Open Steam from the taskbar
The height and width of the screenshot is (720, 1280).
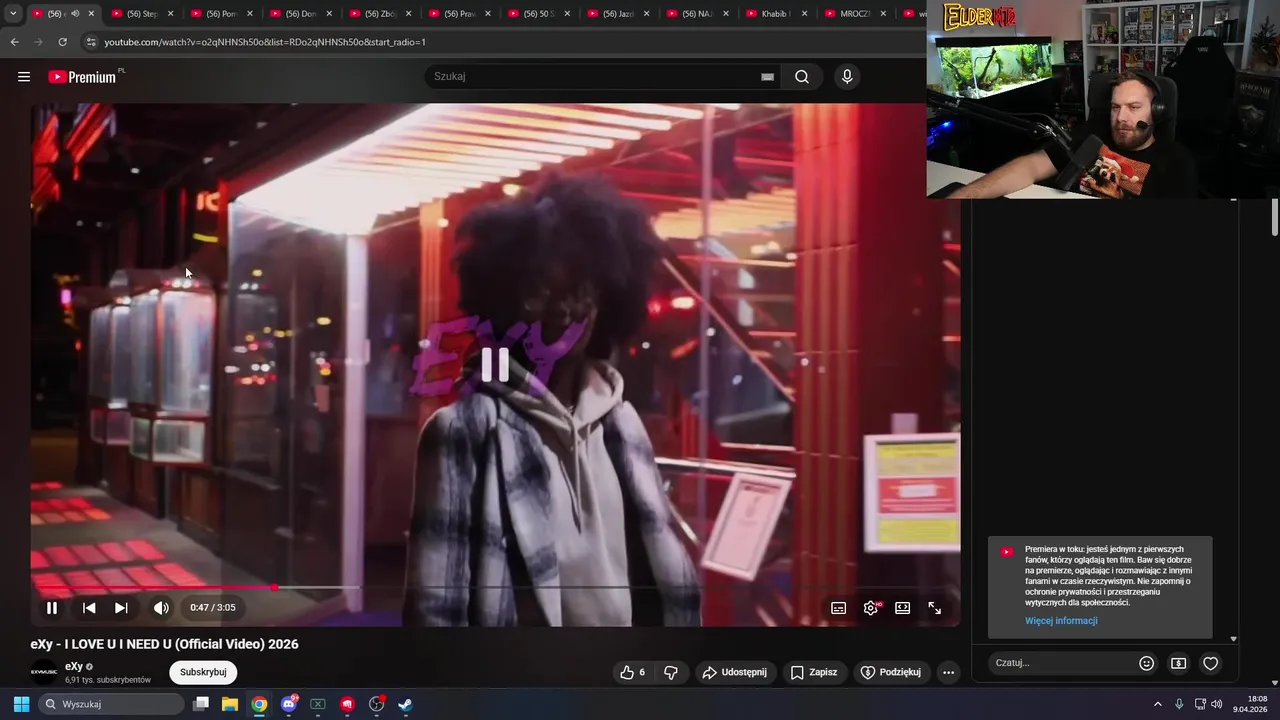[x=406, y=704]
